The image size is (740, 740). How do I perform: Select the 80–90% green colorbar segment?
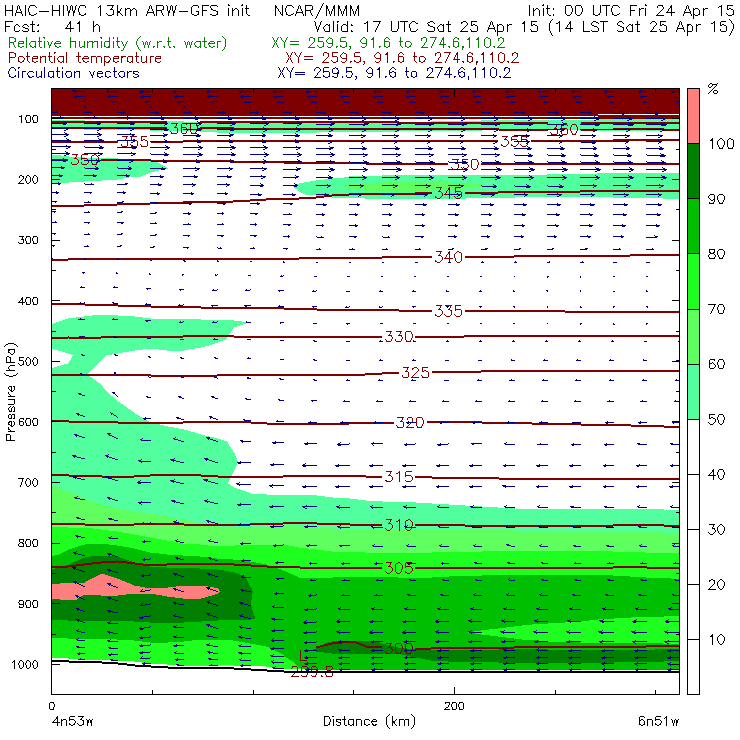(x=693, y=226)
